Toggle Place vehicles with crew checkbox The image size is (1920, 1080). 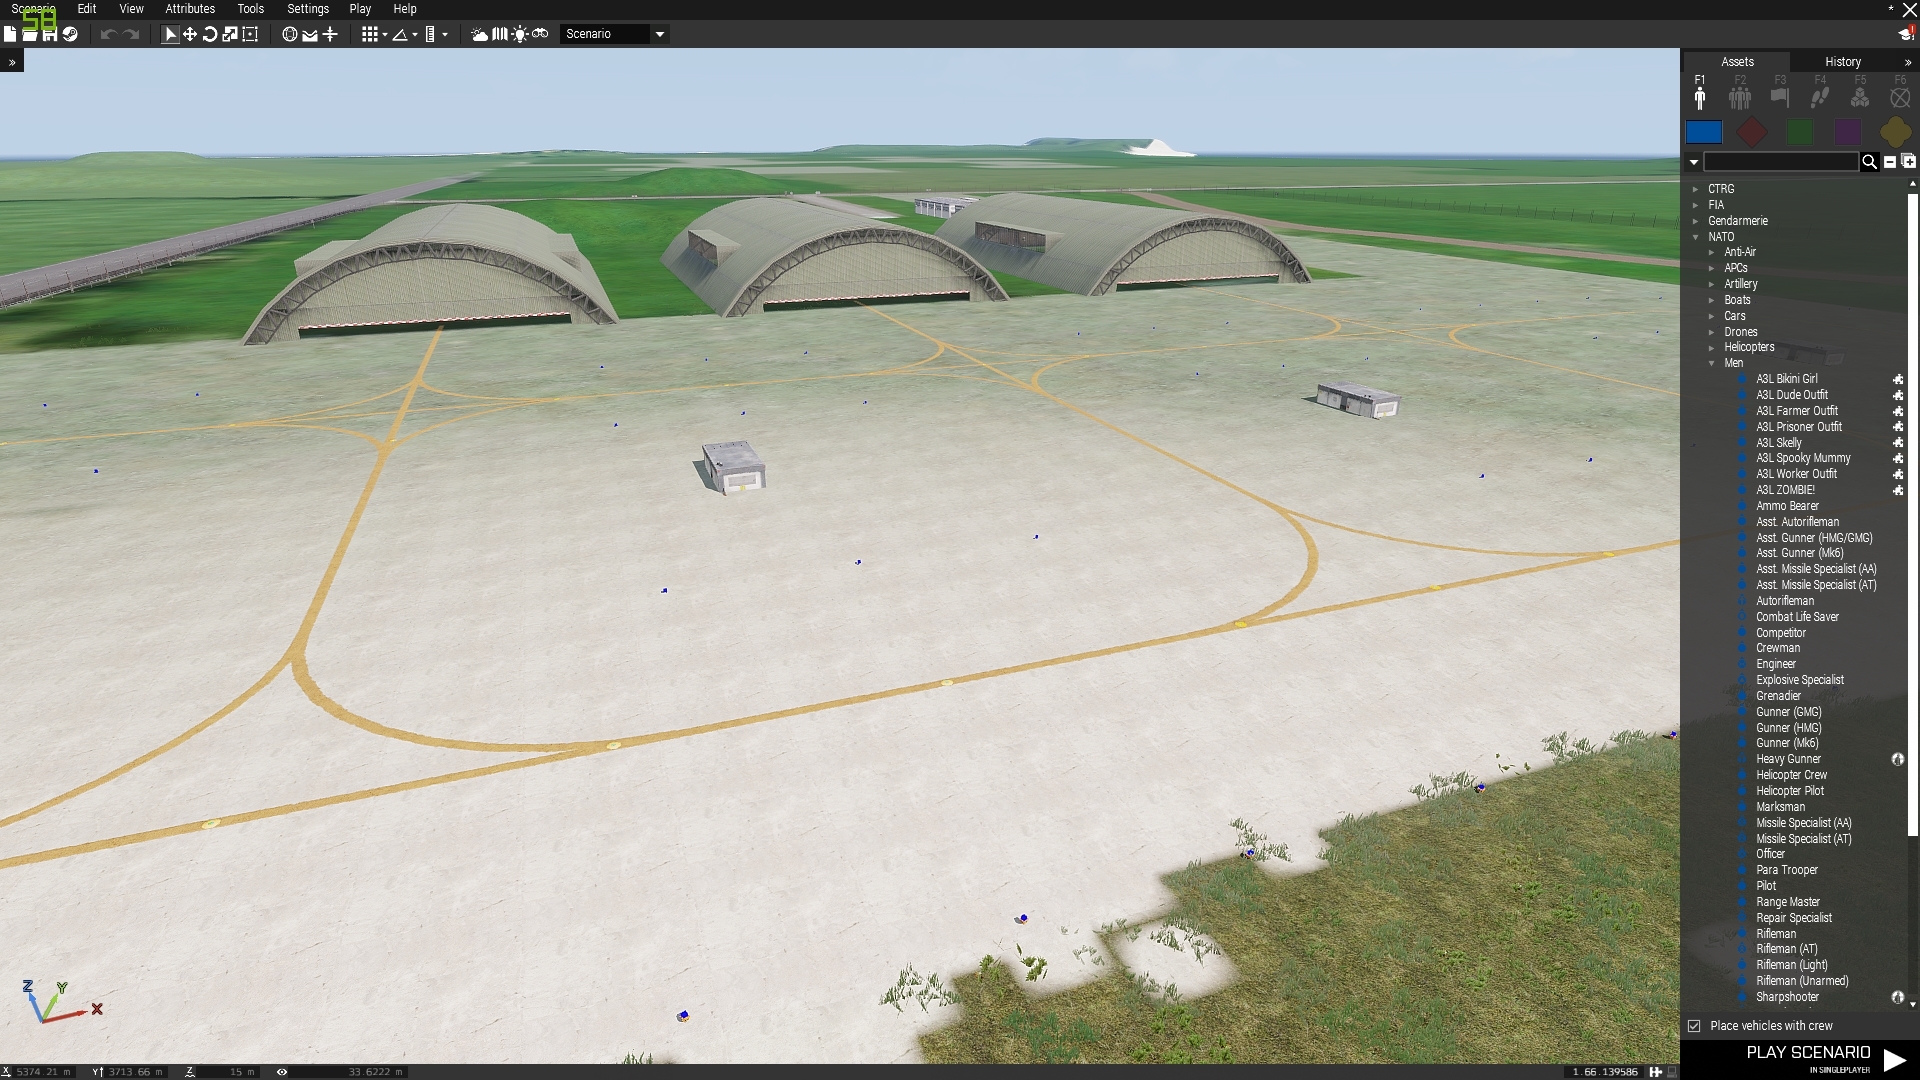tap(1694, 1026)
